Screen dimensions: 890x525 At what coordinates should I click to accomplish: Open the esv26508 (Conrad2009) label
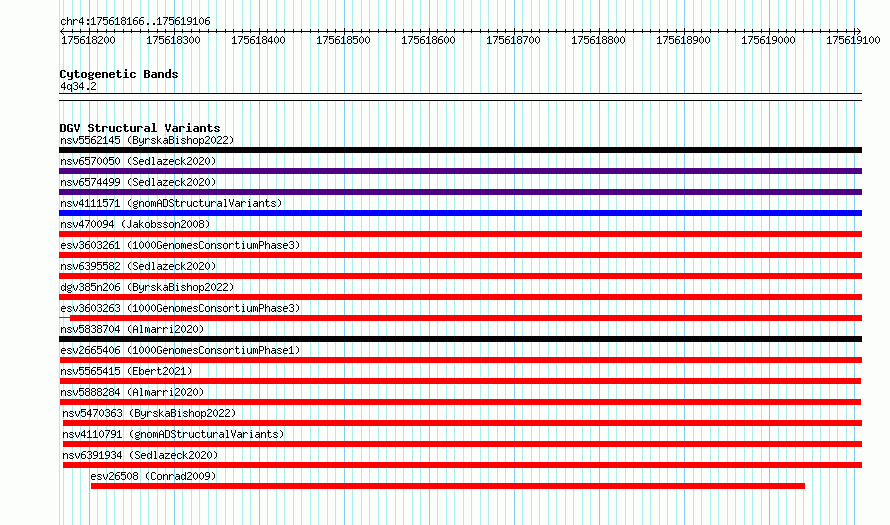click(x=153, y=476)
